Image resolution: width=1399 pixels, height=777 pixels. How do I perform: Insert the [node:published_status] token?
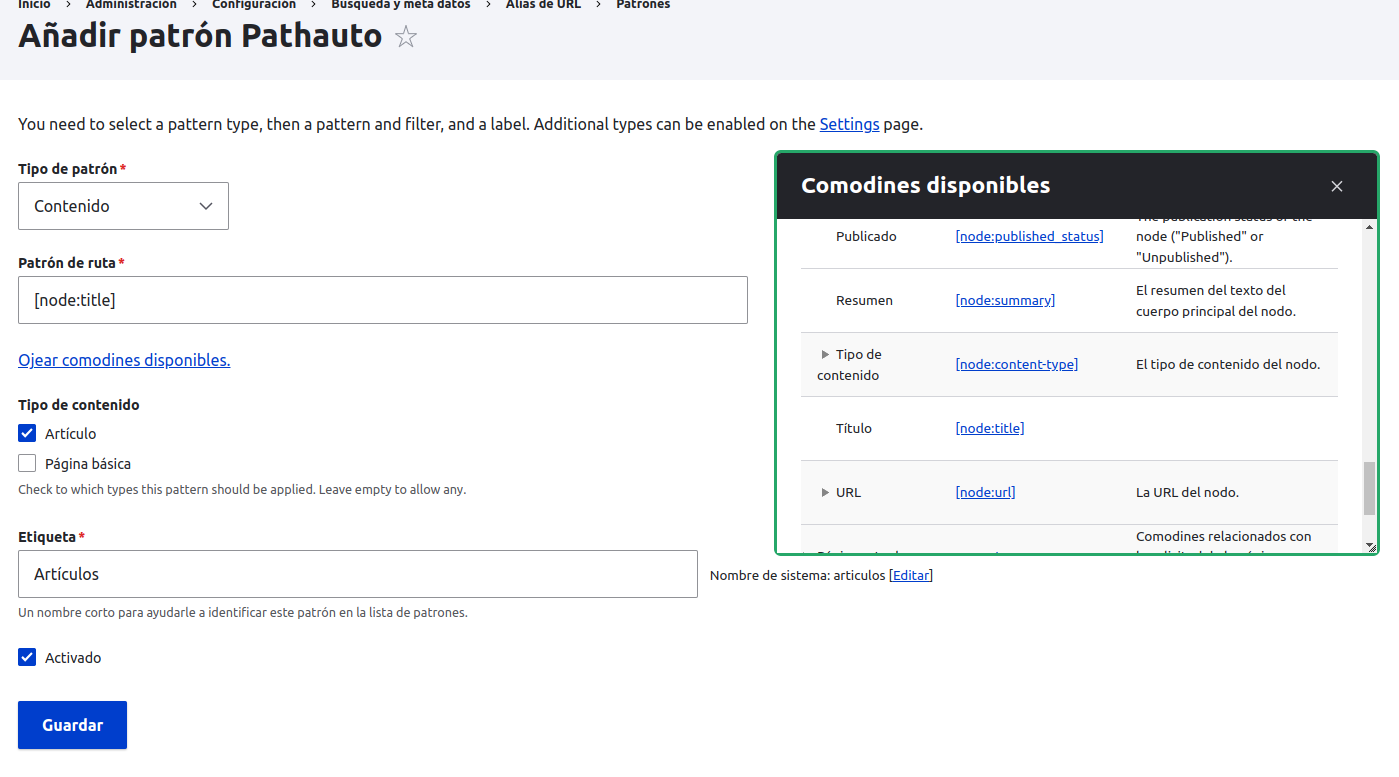(x=1029, y=236)
